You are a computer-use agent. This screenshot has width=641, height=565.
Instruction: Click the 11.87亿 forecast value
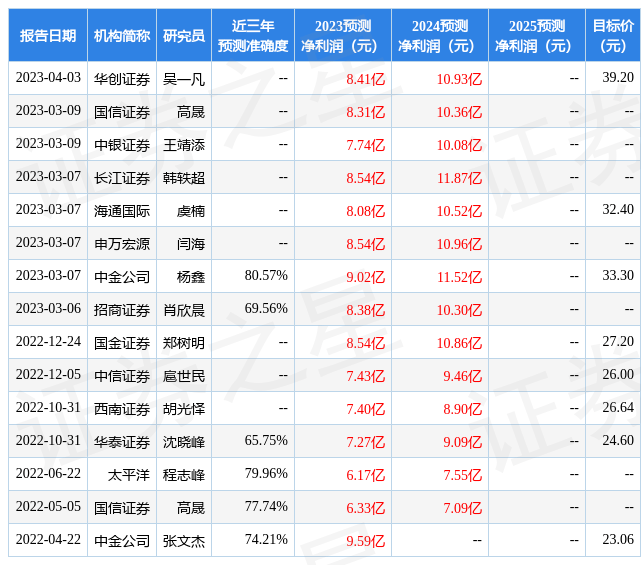[459, 178]
